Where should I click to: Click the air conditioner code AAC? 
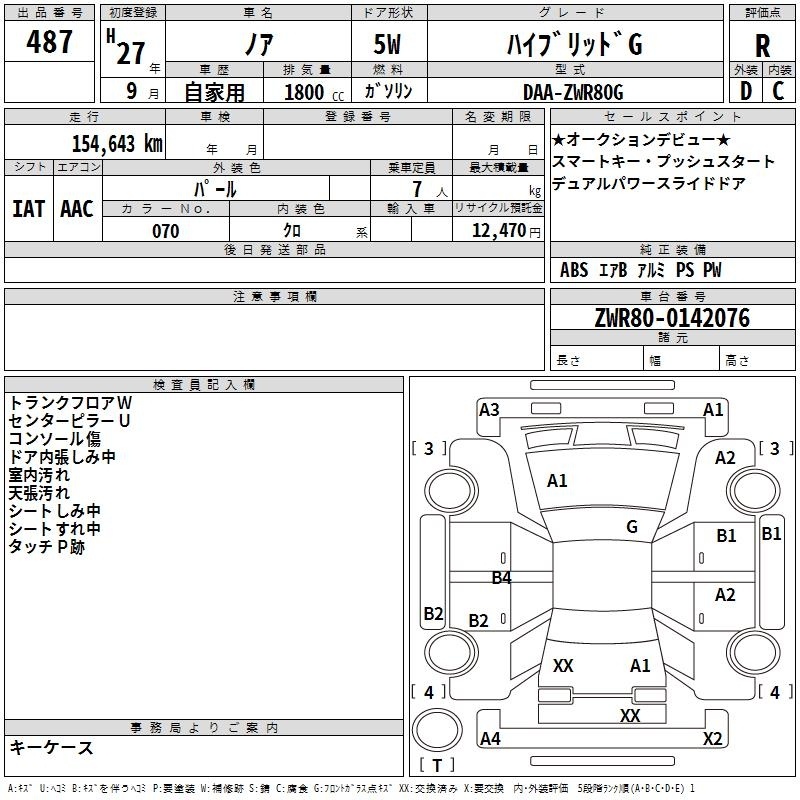pos(77,209)
